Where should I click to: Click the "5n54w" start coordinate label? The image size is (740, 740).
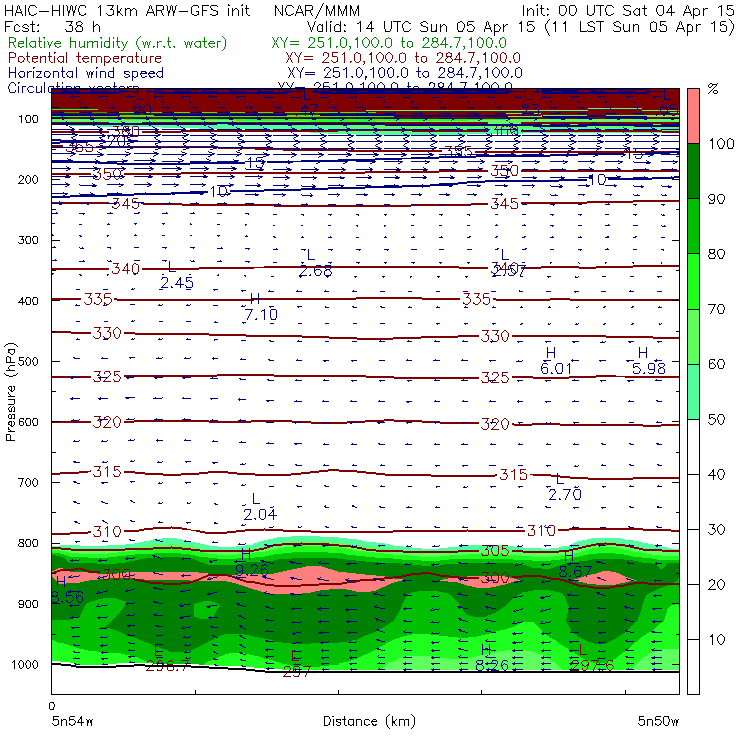click(x=73, y=721)
